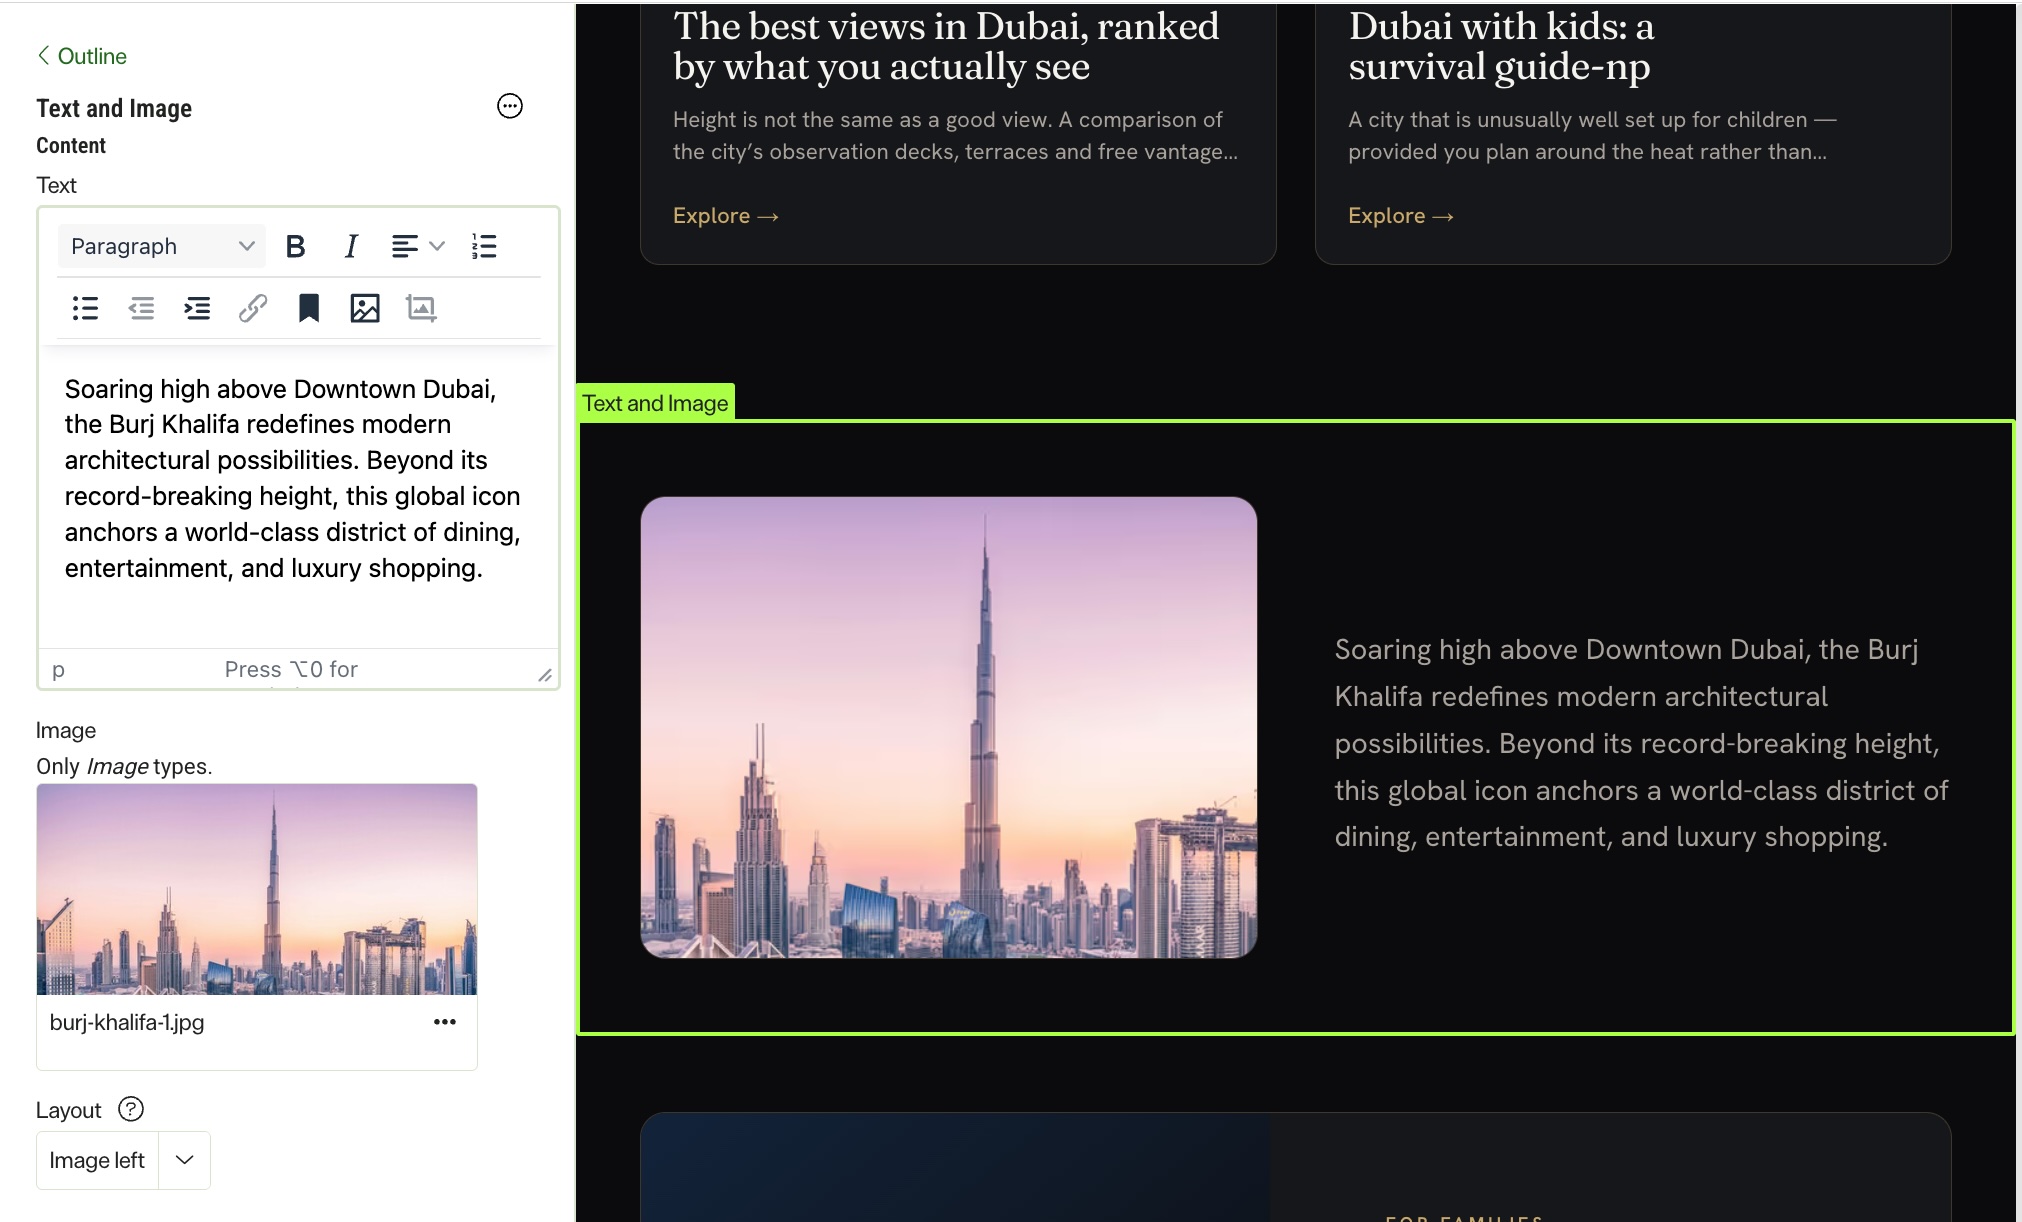Follow Explore link under Dubai with kids

click(x=1400, y=216)
